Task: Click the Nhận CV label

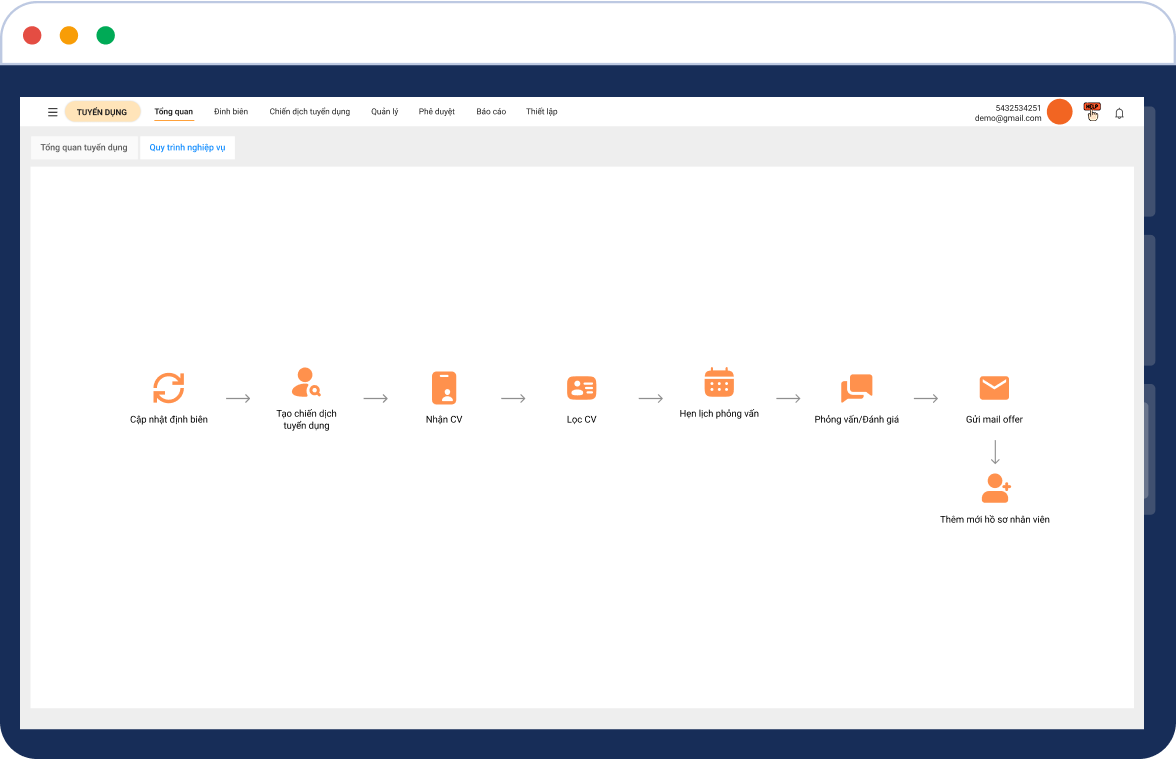Action: [x=444, y=420]
